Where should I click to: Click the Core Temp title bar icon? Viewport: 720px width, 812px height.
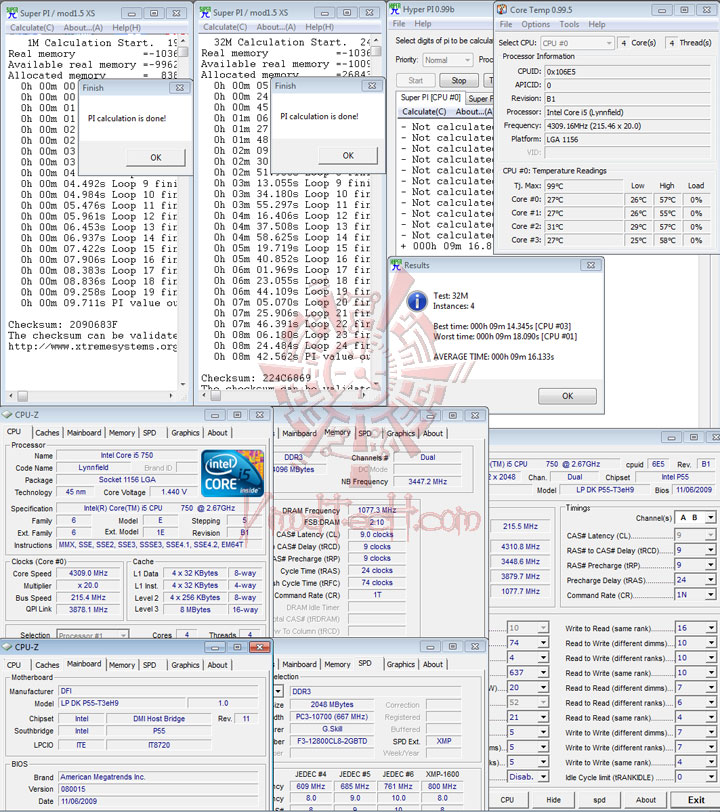(502, 9)
